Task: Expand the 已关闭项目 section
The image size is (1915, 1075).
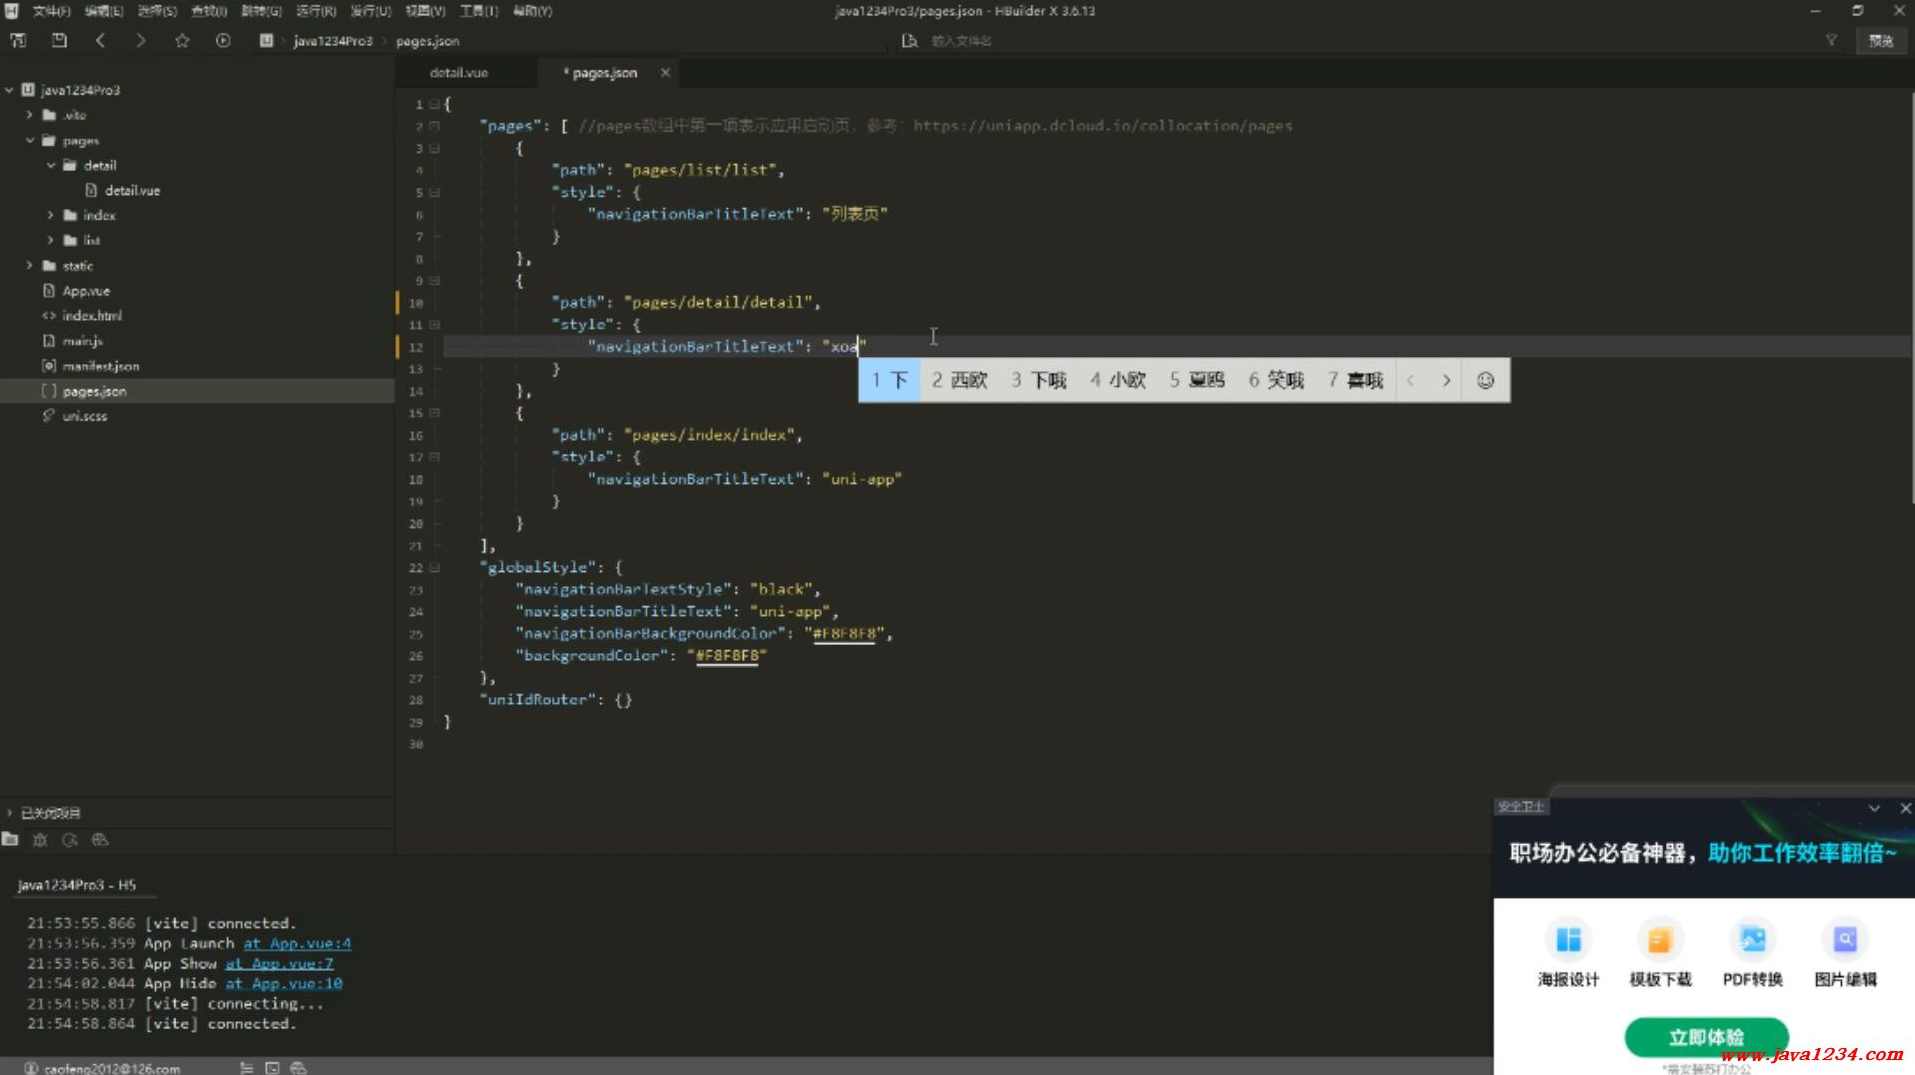Action: [x=10, y=813]
